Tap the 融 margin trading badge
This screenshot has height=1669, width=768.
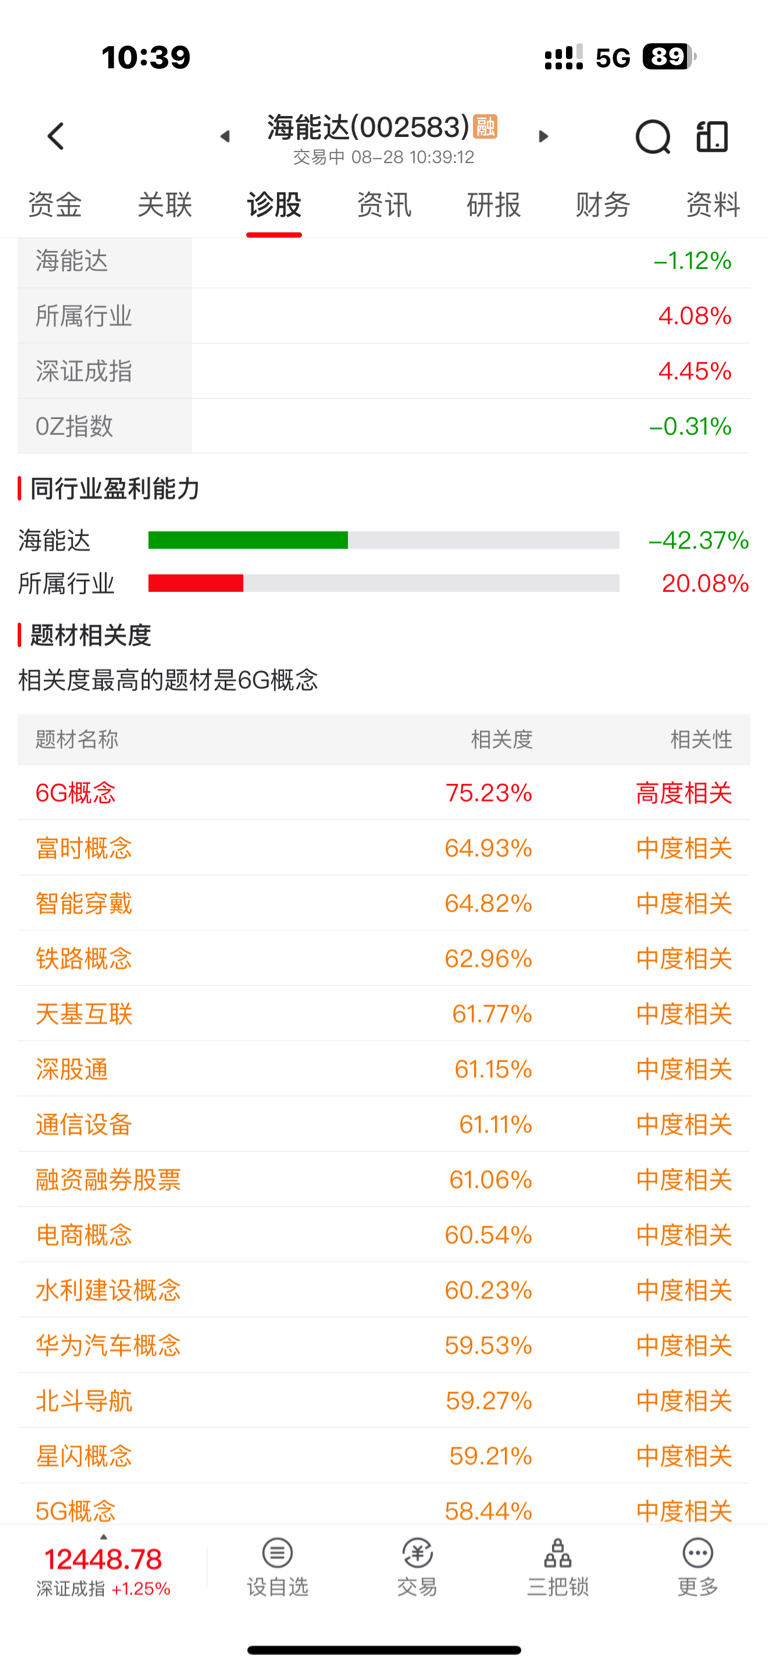(486, 127)
